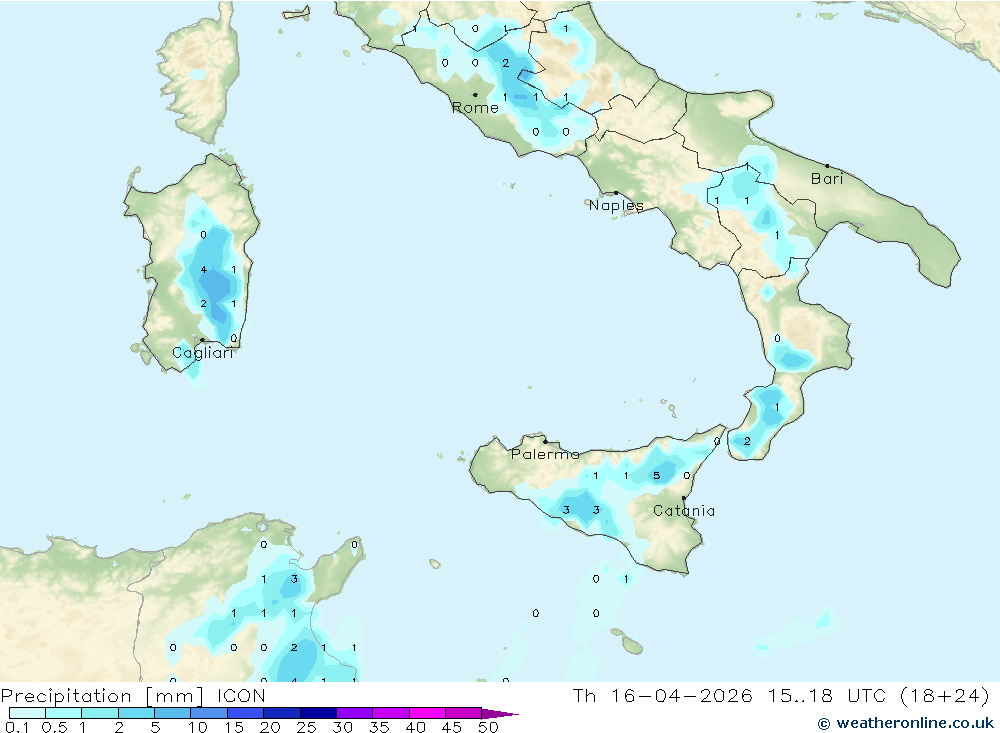Image resolution: width=1000 pixels, height=733 pixels.
Task: Click the city dot marker for Palermo
Action: pos(545,441)
